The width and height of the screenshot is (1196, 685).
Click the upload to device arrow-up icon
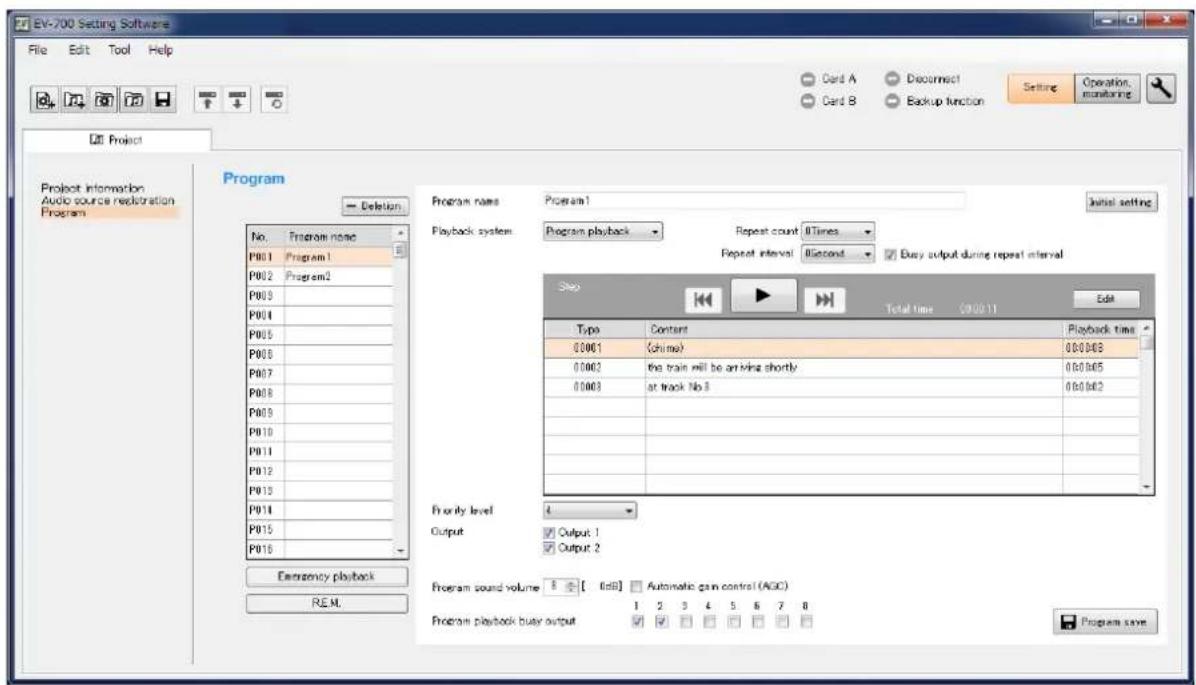pos(207,100)
